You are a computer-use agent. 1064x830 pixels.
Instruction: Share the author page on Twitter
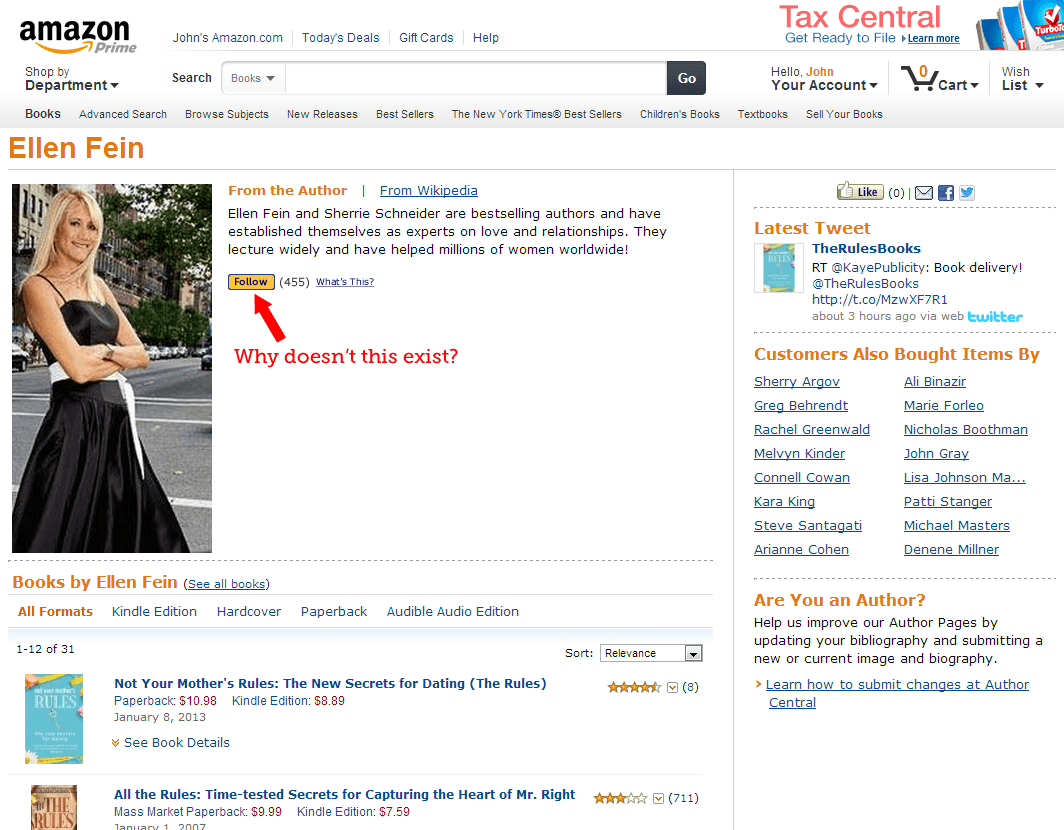(966, 192)
